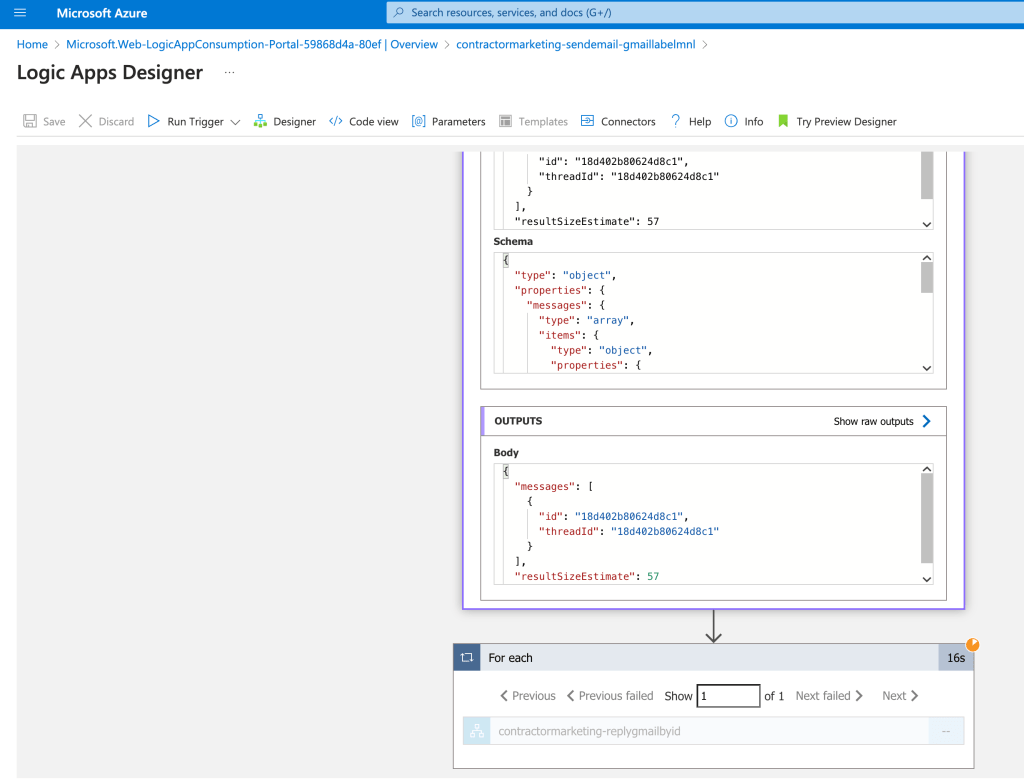Viewport: 1024px width, 779px height.
Task: Click the Connectors icon
Action: click(587, 121)
